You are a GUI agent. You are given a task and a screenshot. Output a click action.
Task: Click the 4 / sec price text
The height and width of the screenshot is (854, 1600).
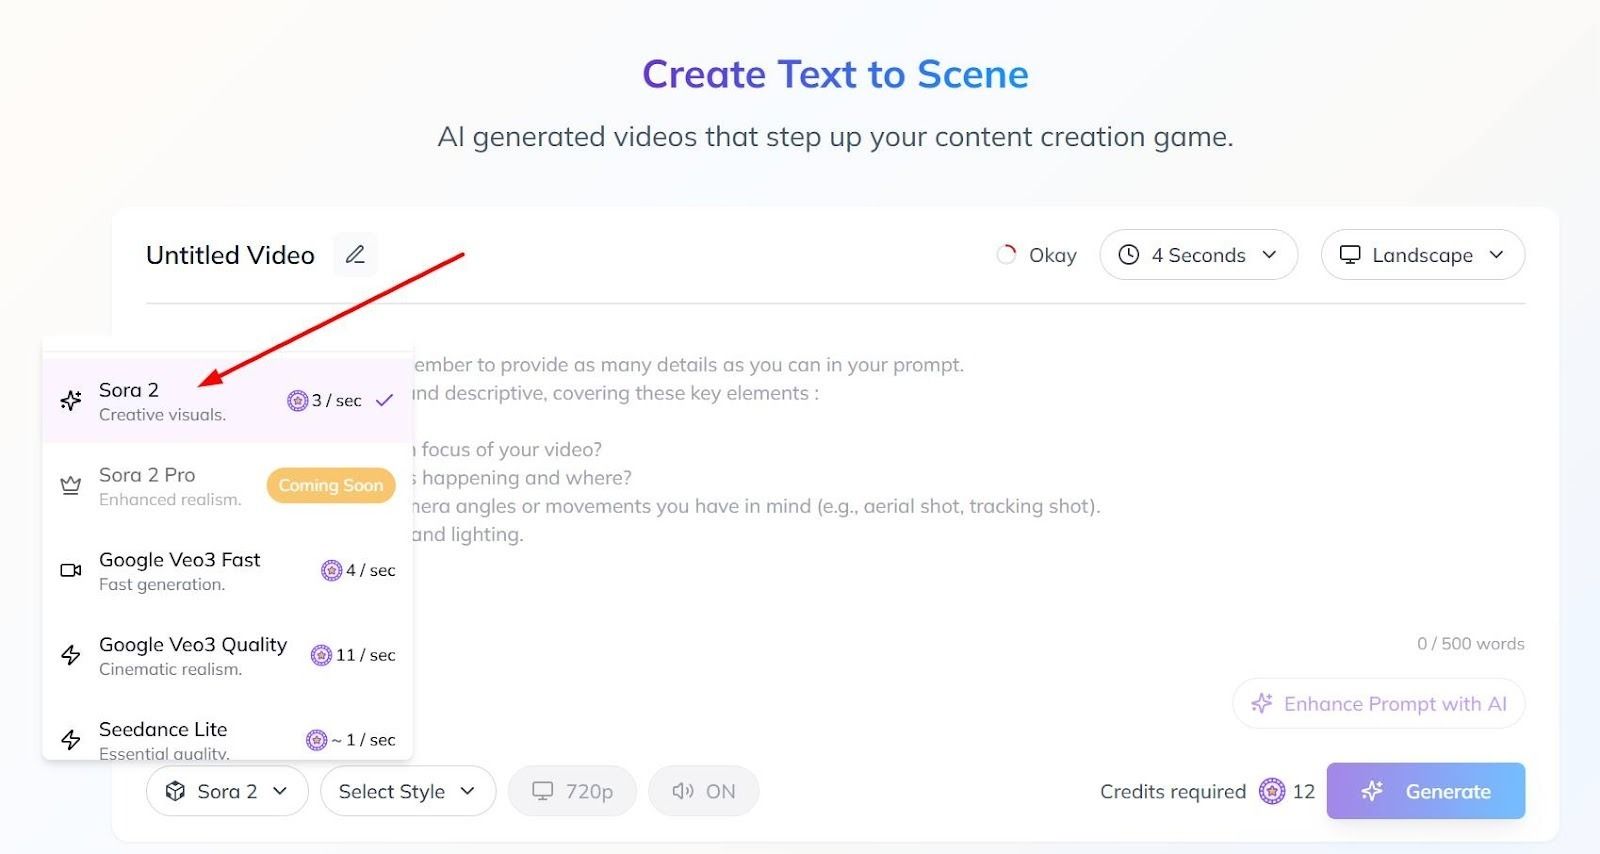371,570
